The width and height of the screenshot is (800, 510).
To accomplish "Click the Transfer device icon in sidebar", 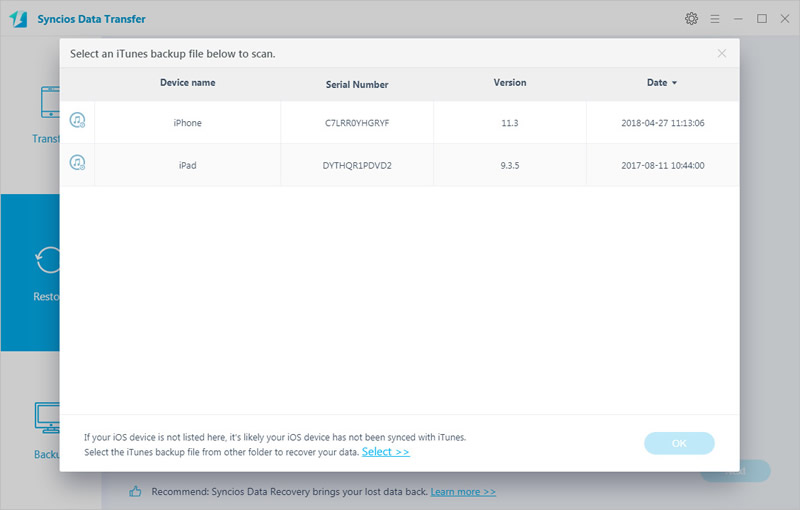I will [x=50, y=102].
